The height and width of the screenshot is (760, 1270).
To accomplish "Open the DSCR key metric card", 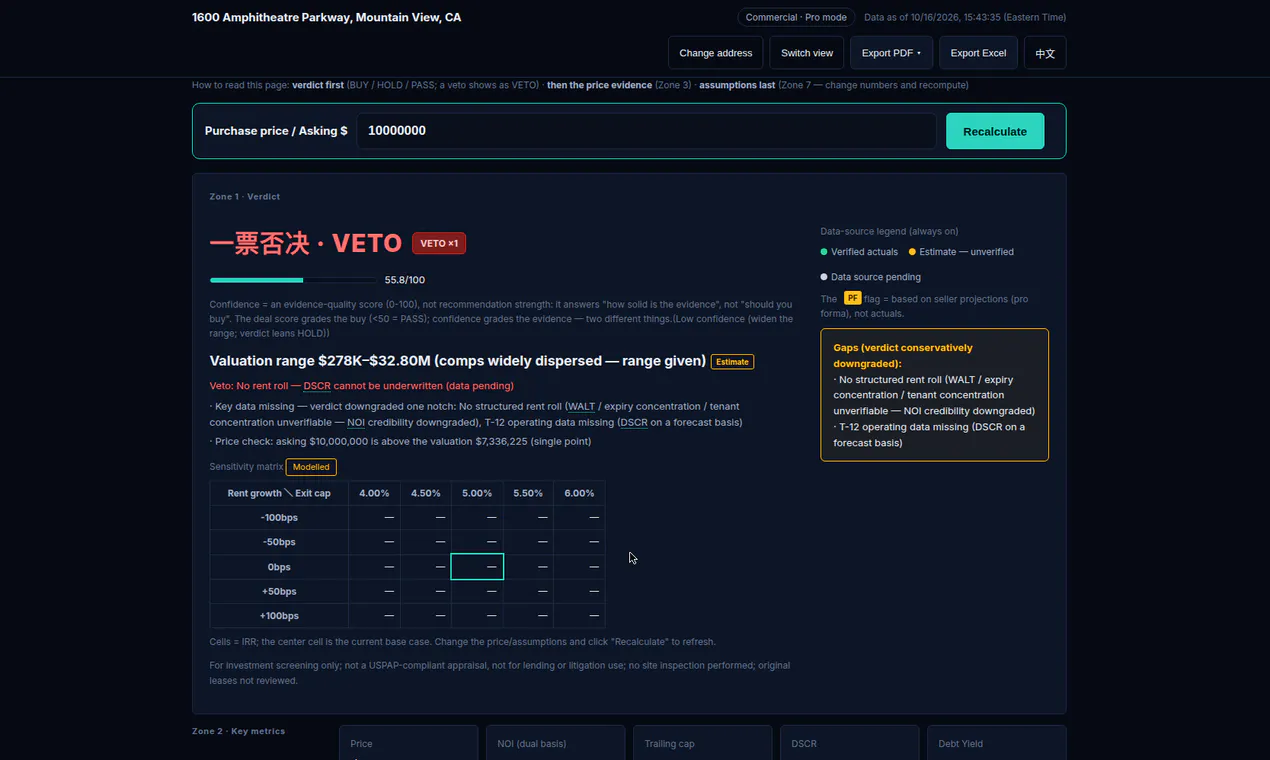I will [x=849, y=743].
